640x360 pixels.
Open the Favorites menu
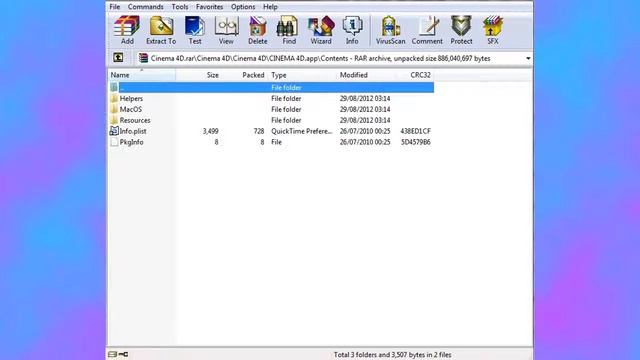coord(209,7)
